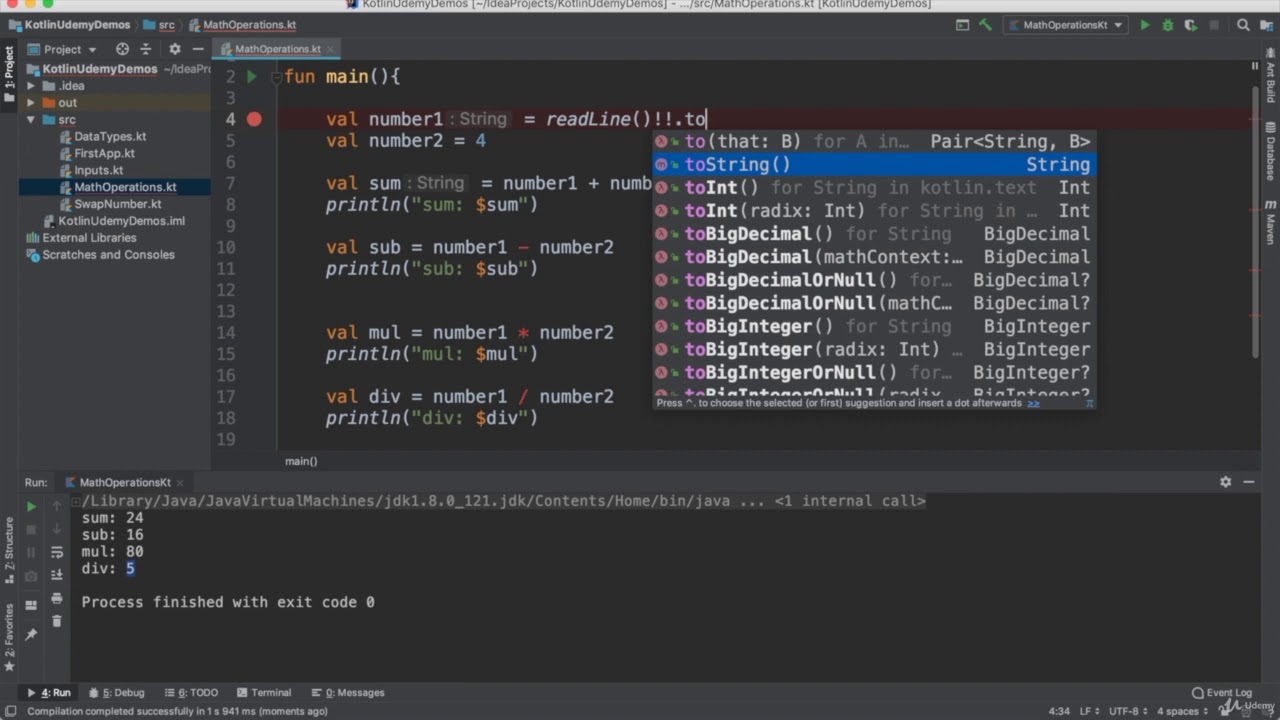
Task: Collapse the src folder
Action: pos(31,120)
